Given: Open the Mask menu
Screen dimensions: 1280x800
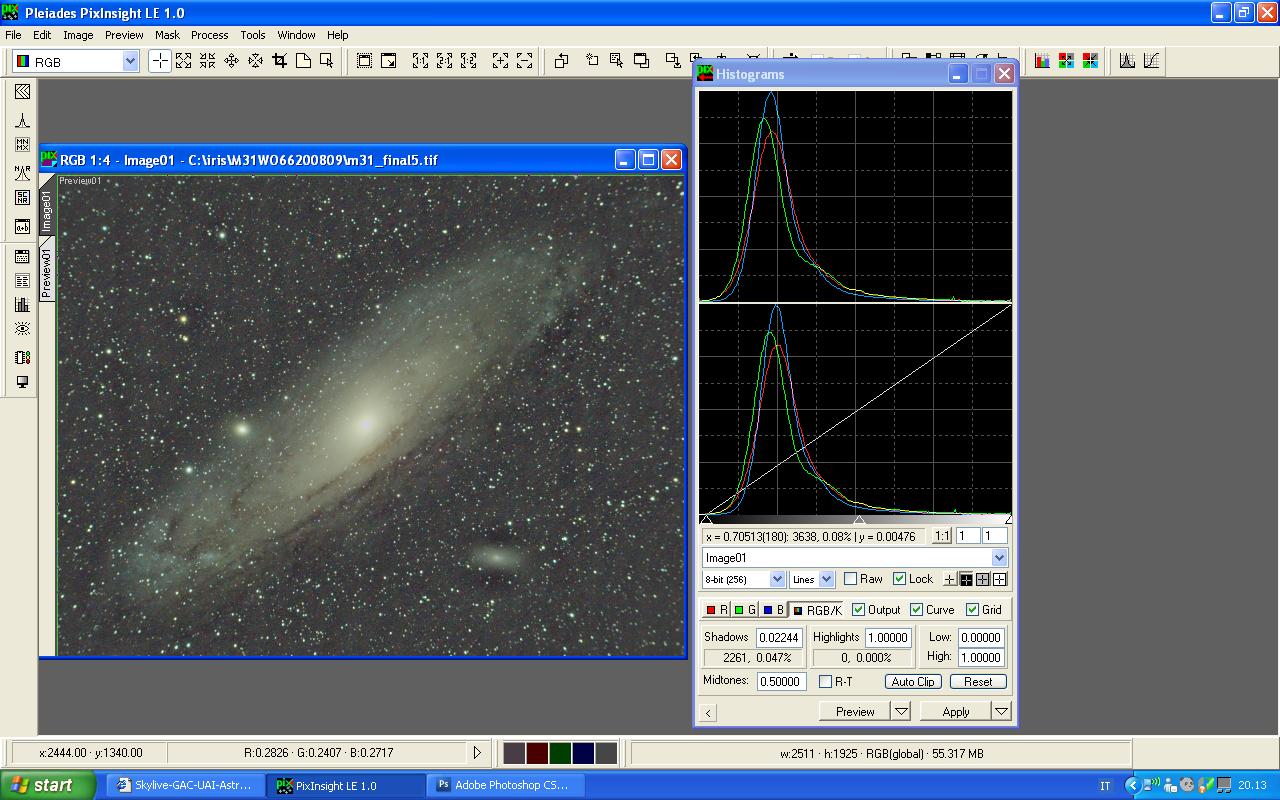Looking at the screenshot, I should pyautogui.click(x=167, y=35).
